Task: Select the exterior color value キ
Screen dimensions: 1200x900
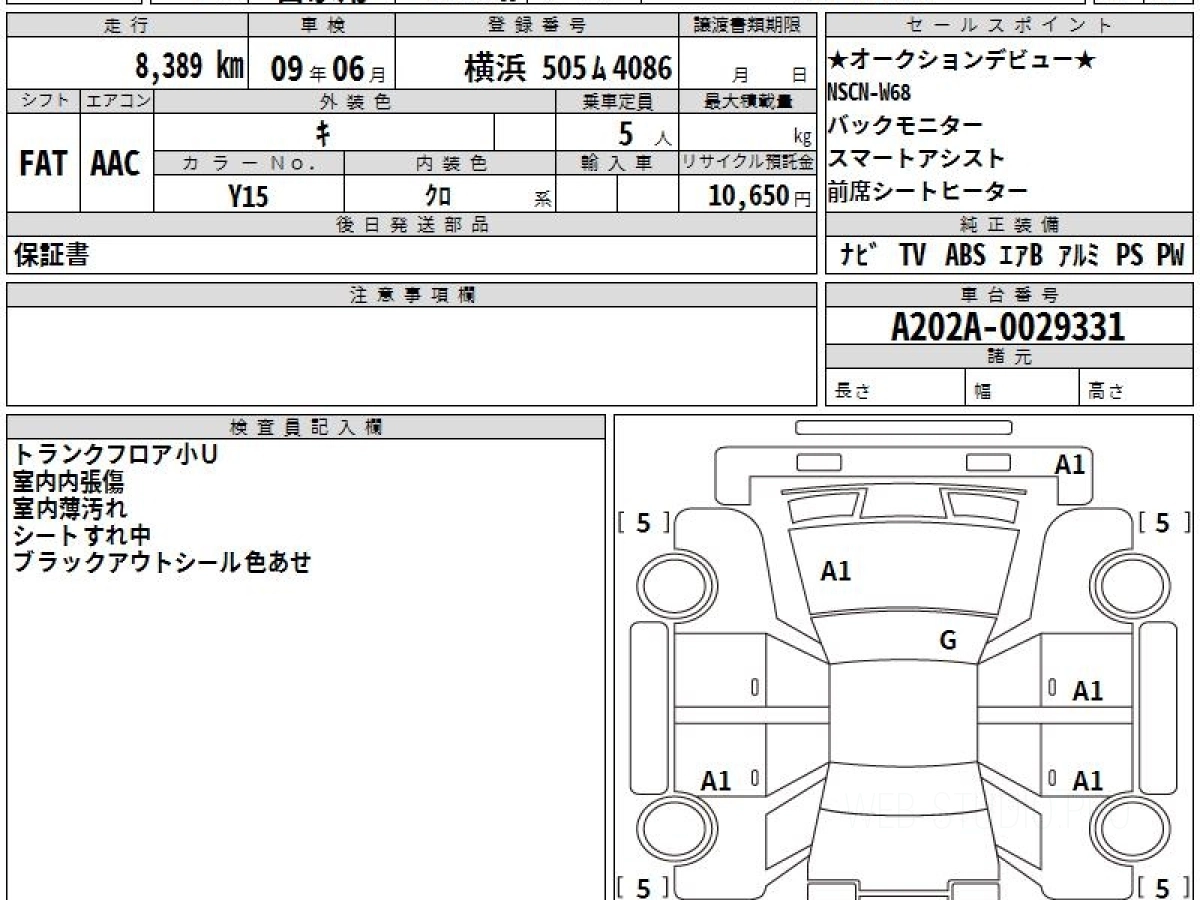Action: click(x=323, y=132)
